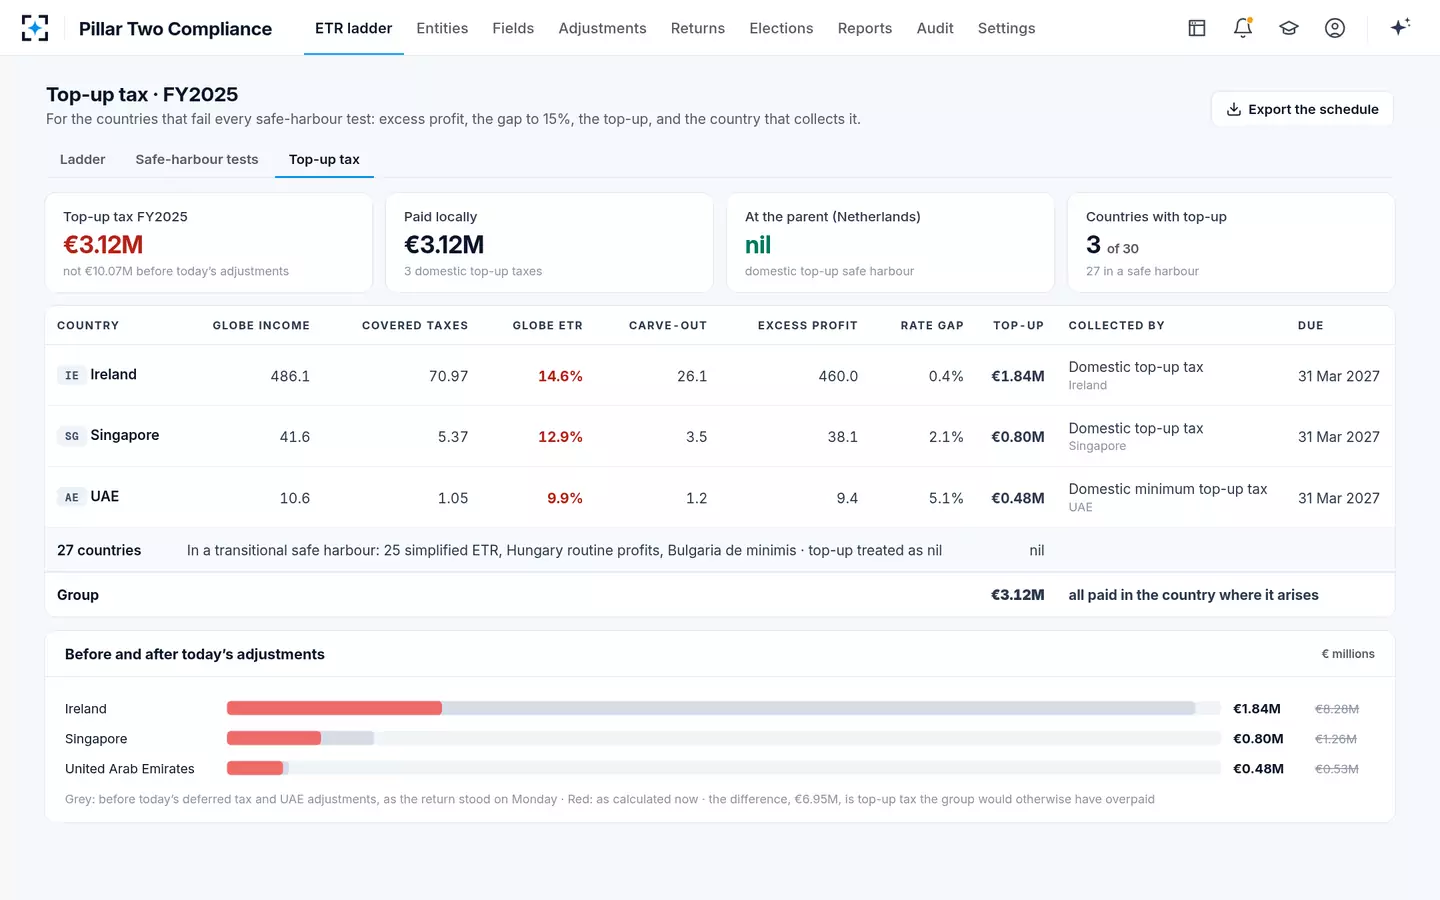Open the sparkle AI assistant icon
1440x900 pixels.
(1400, 27)
